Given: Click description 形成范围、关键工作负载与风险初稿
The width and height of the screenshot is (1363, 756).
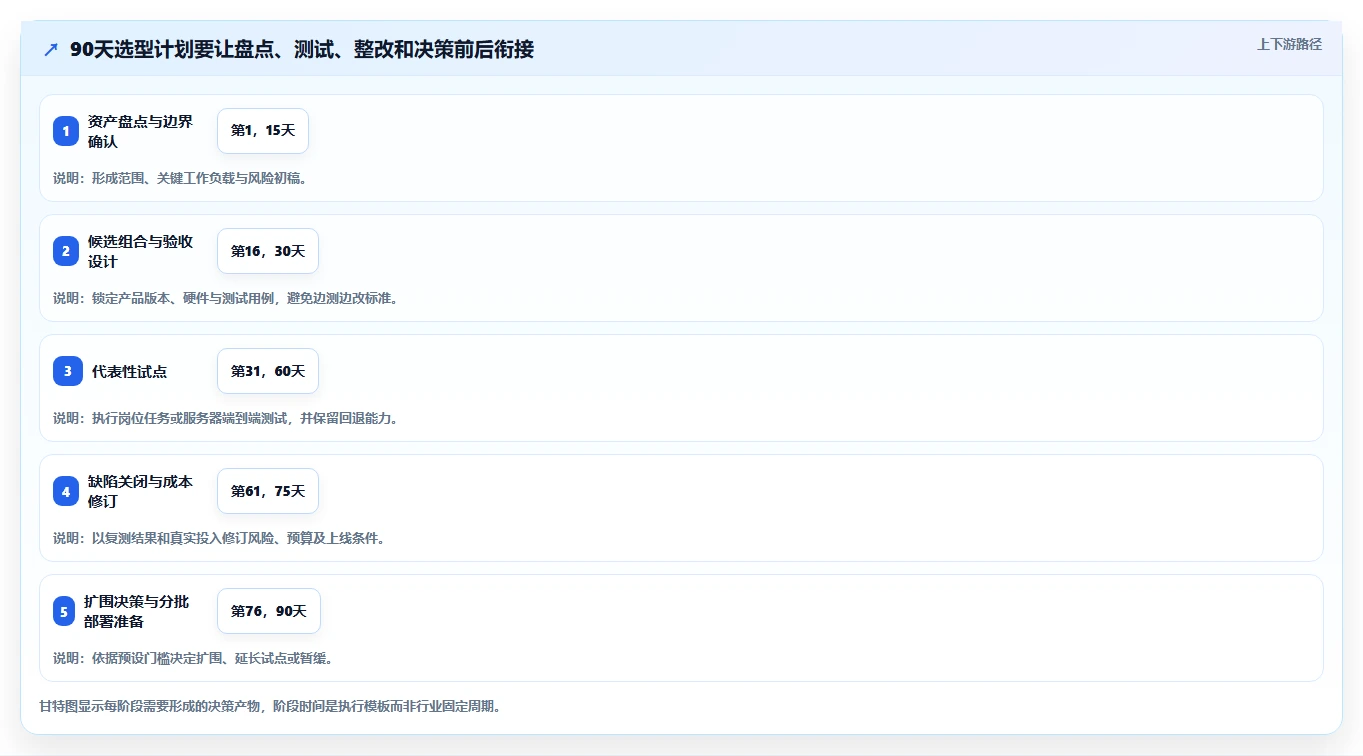Looking at the screenshot, I should coord(180,178).
